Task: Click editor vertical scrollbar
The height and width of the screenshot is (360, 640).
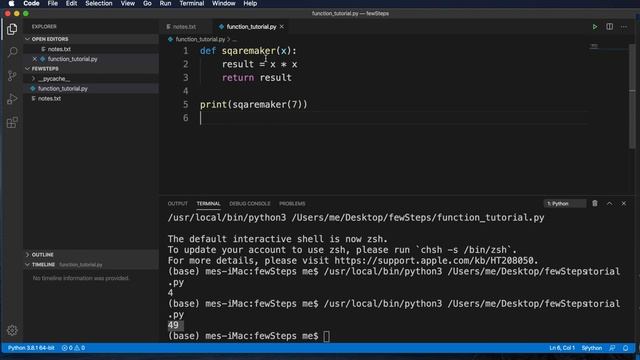Action: coord(632,96)
